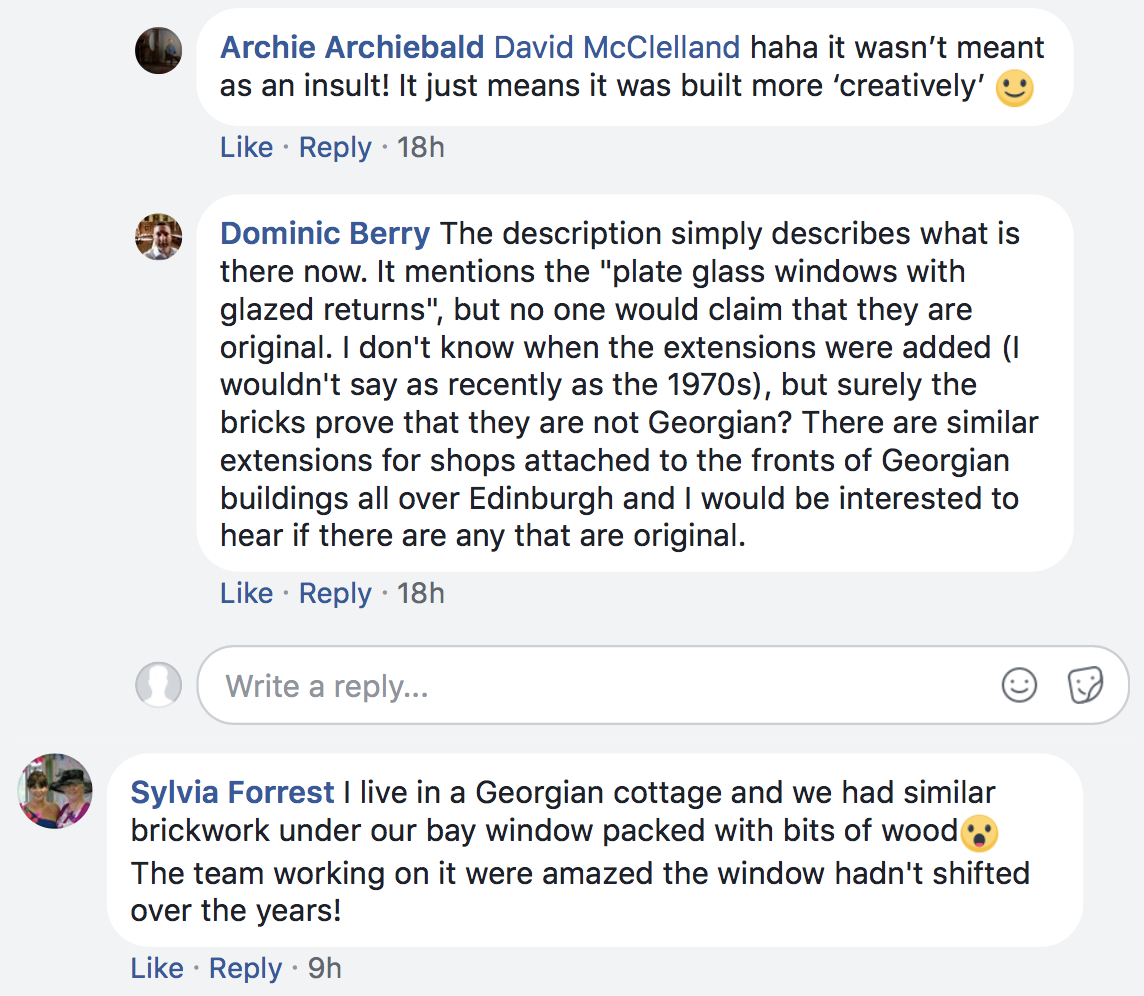Image resolution: width=1144 pixels, height=996 pixels.
Task: Like Sylvia Forrest's comment
Action: pos(157,969)
